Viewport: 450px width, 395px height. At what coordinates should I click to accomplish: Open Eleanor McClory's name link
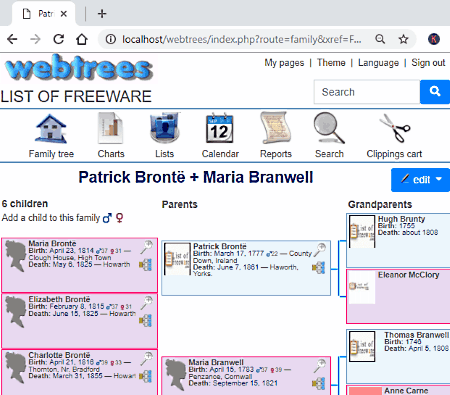408,275
